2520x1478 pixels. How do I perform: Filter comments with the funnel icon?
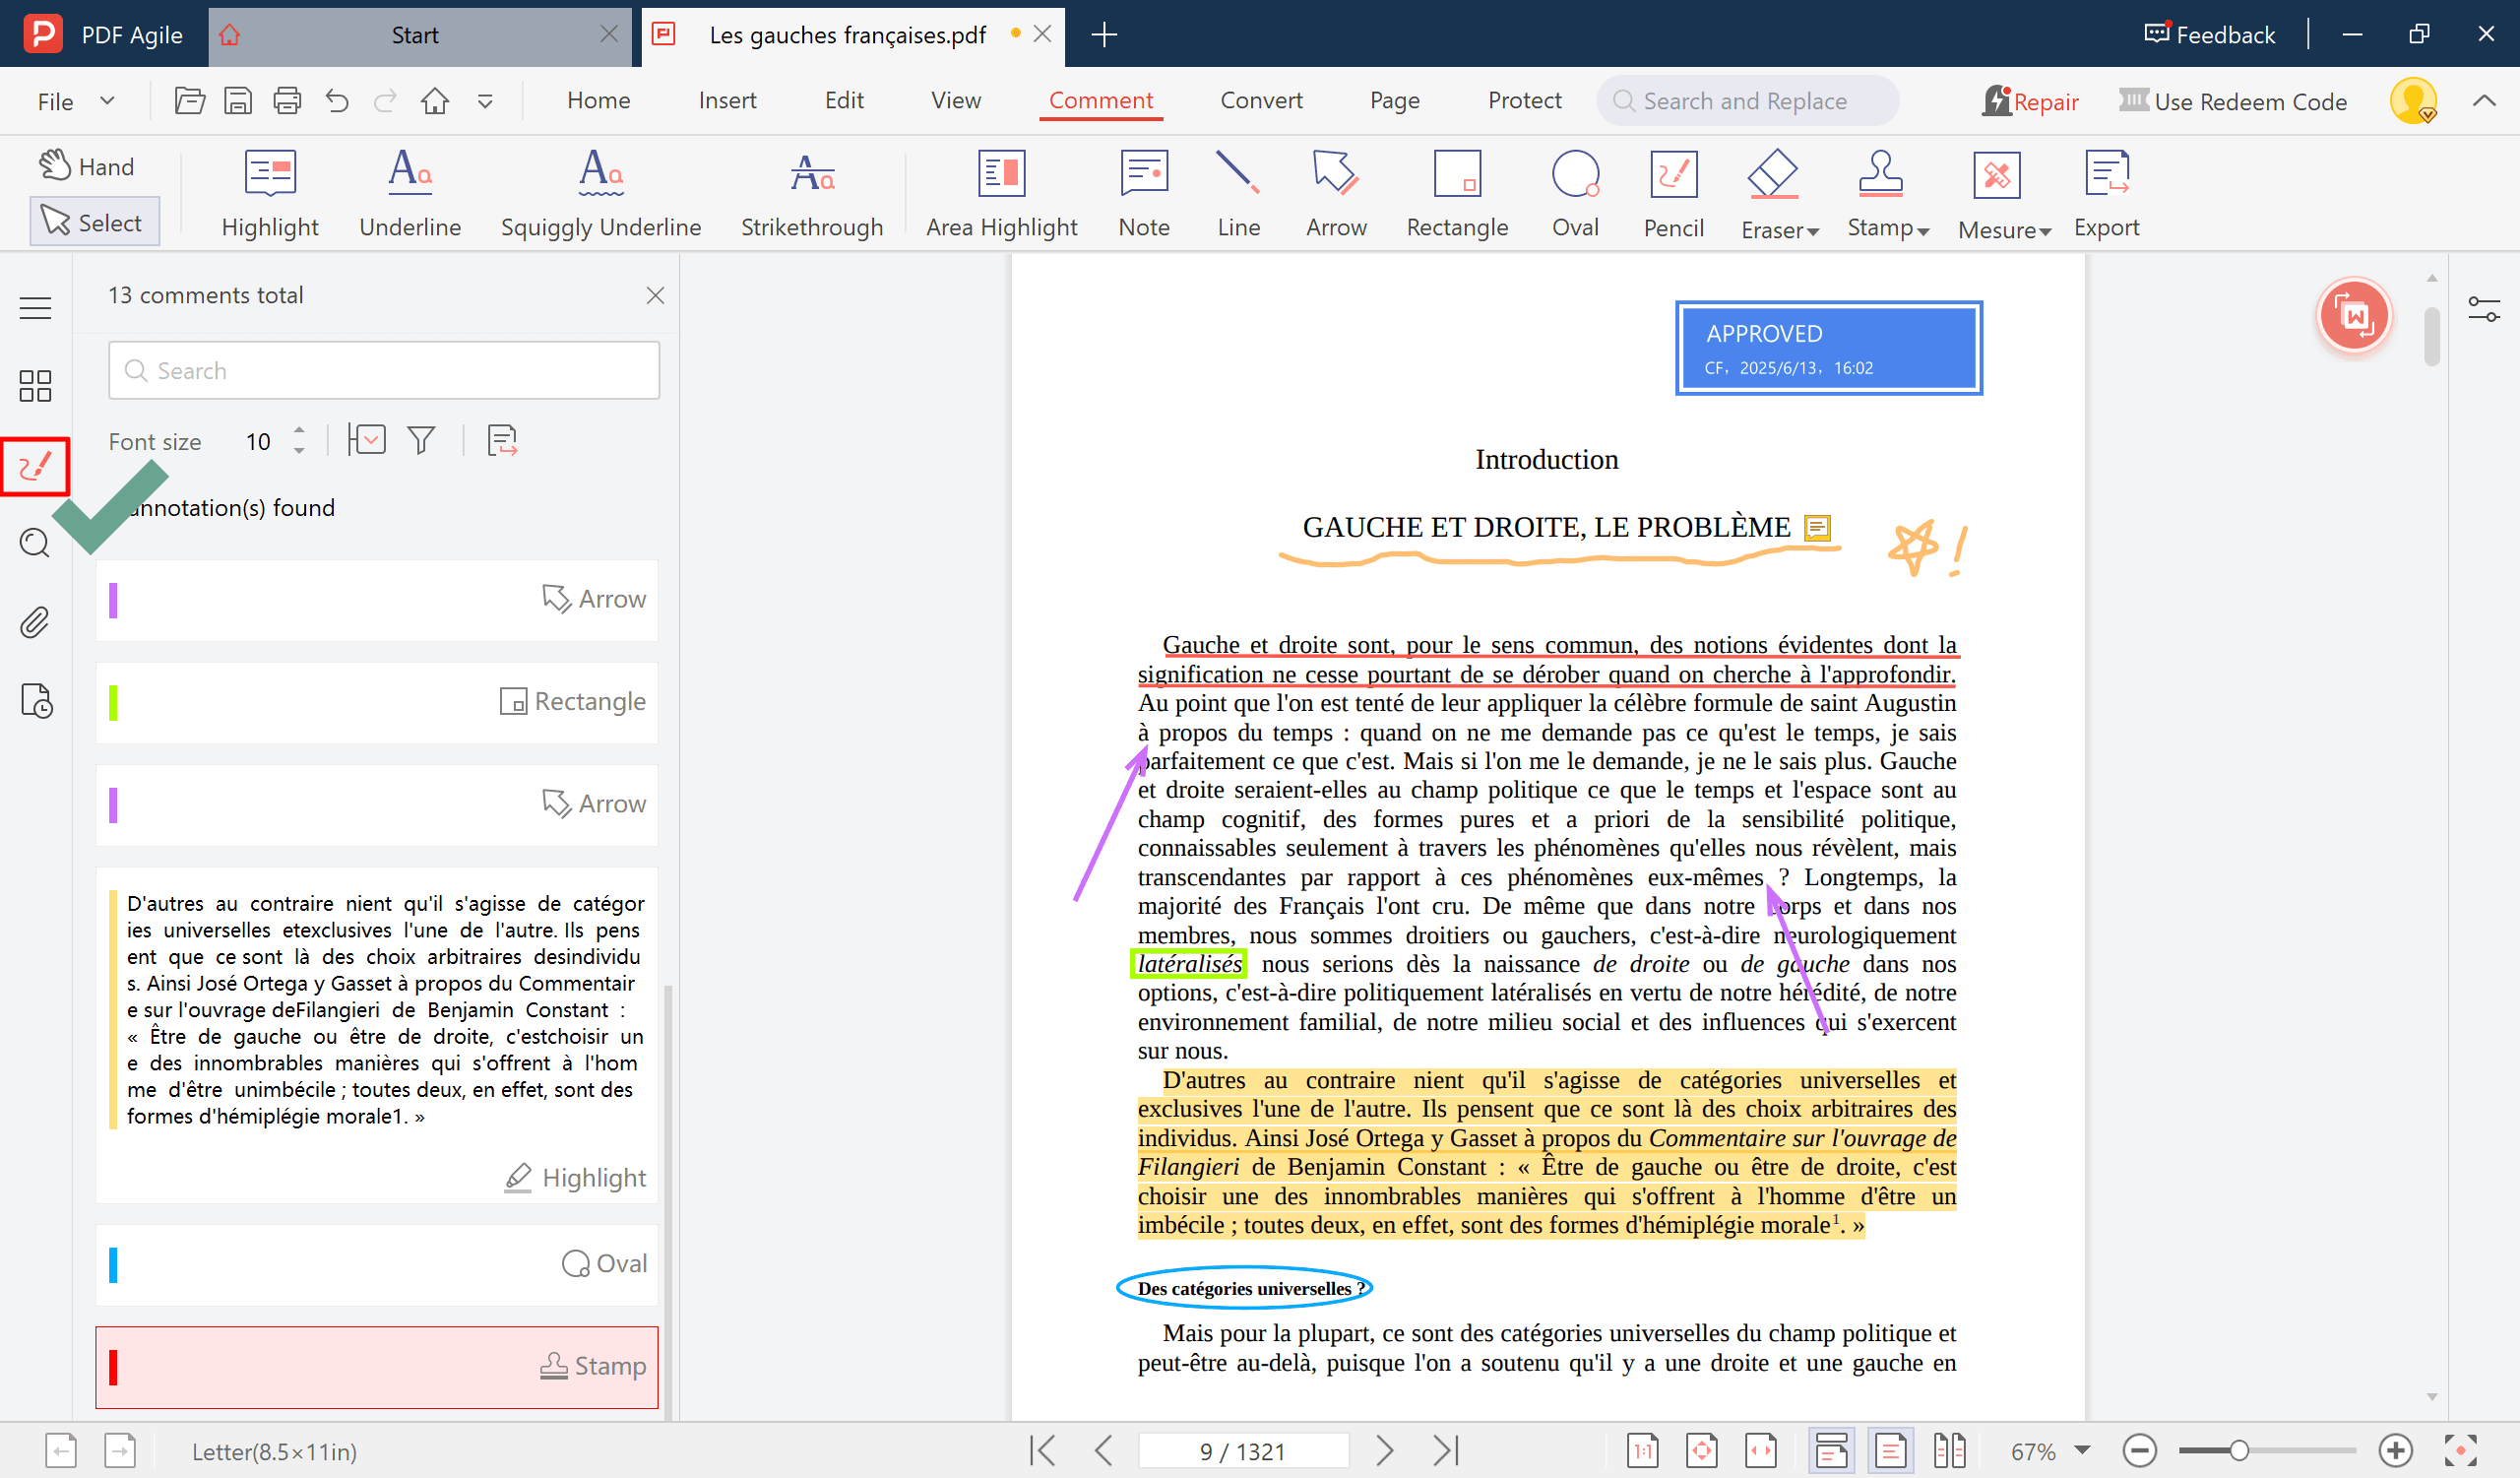click(422, 440)
